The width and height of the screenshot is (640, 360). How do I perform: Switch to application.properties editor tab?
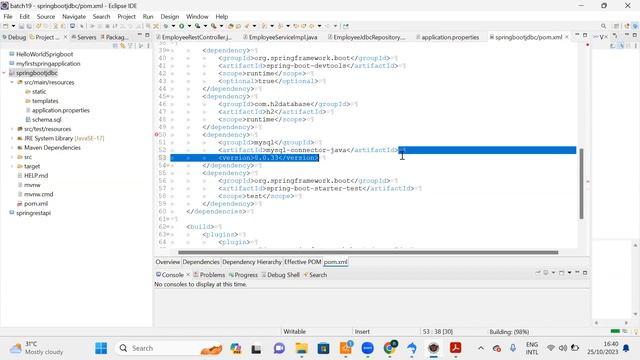click(447, 37)
